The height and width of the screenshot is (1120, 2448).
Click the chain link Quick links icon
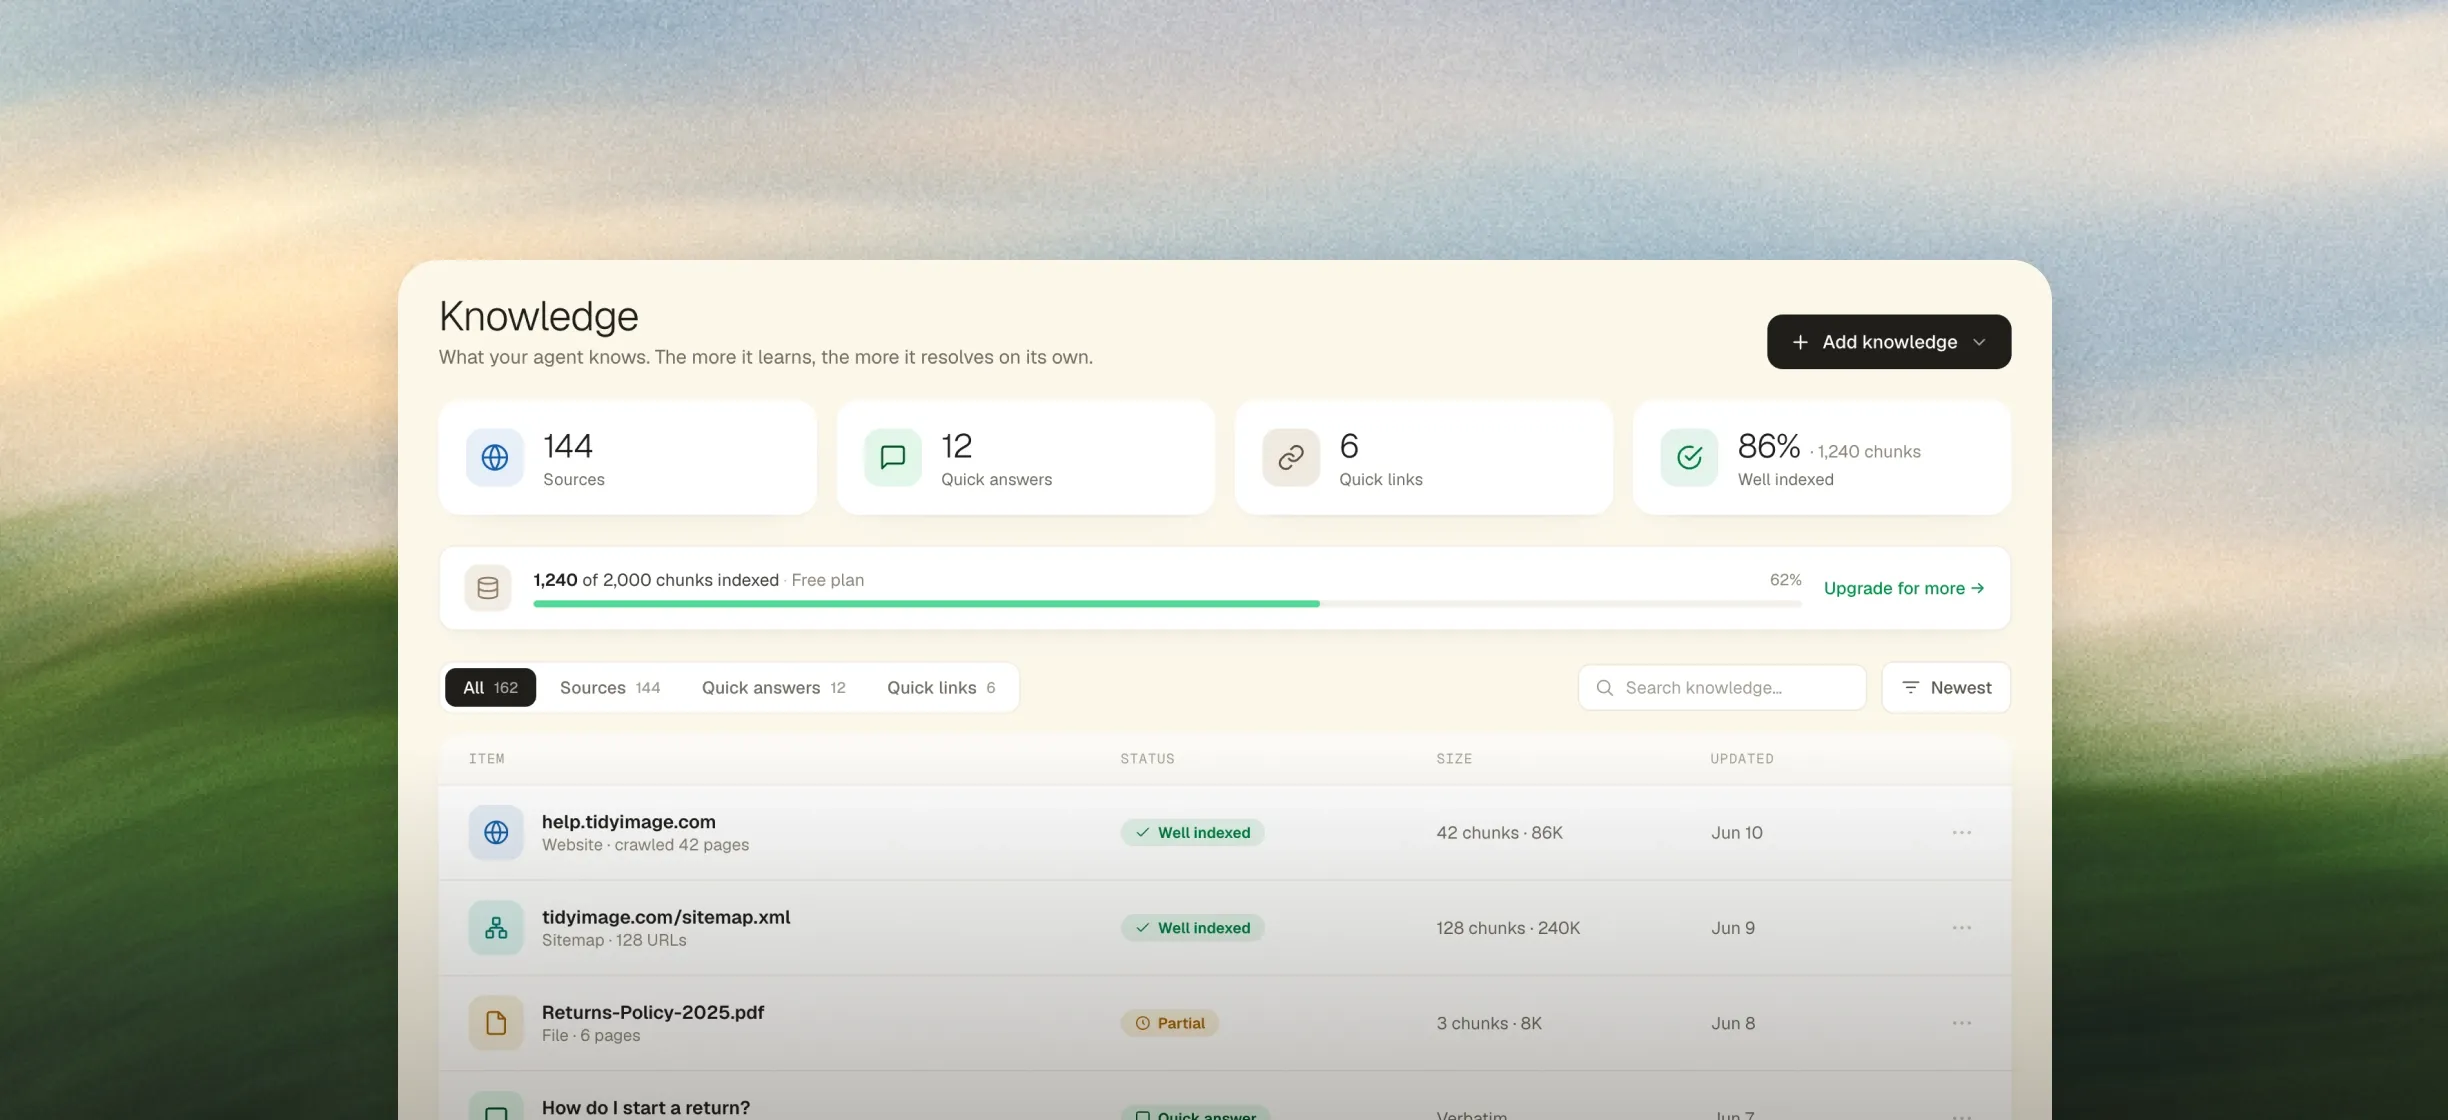[x=1290, y=457]
